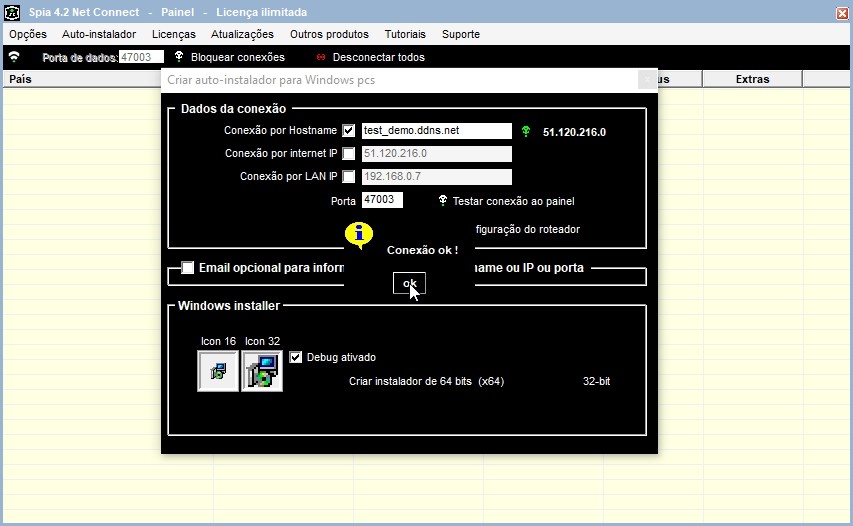Click the internet IP field 51.120.216.0

[437, 153]
